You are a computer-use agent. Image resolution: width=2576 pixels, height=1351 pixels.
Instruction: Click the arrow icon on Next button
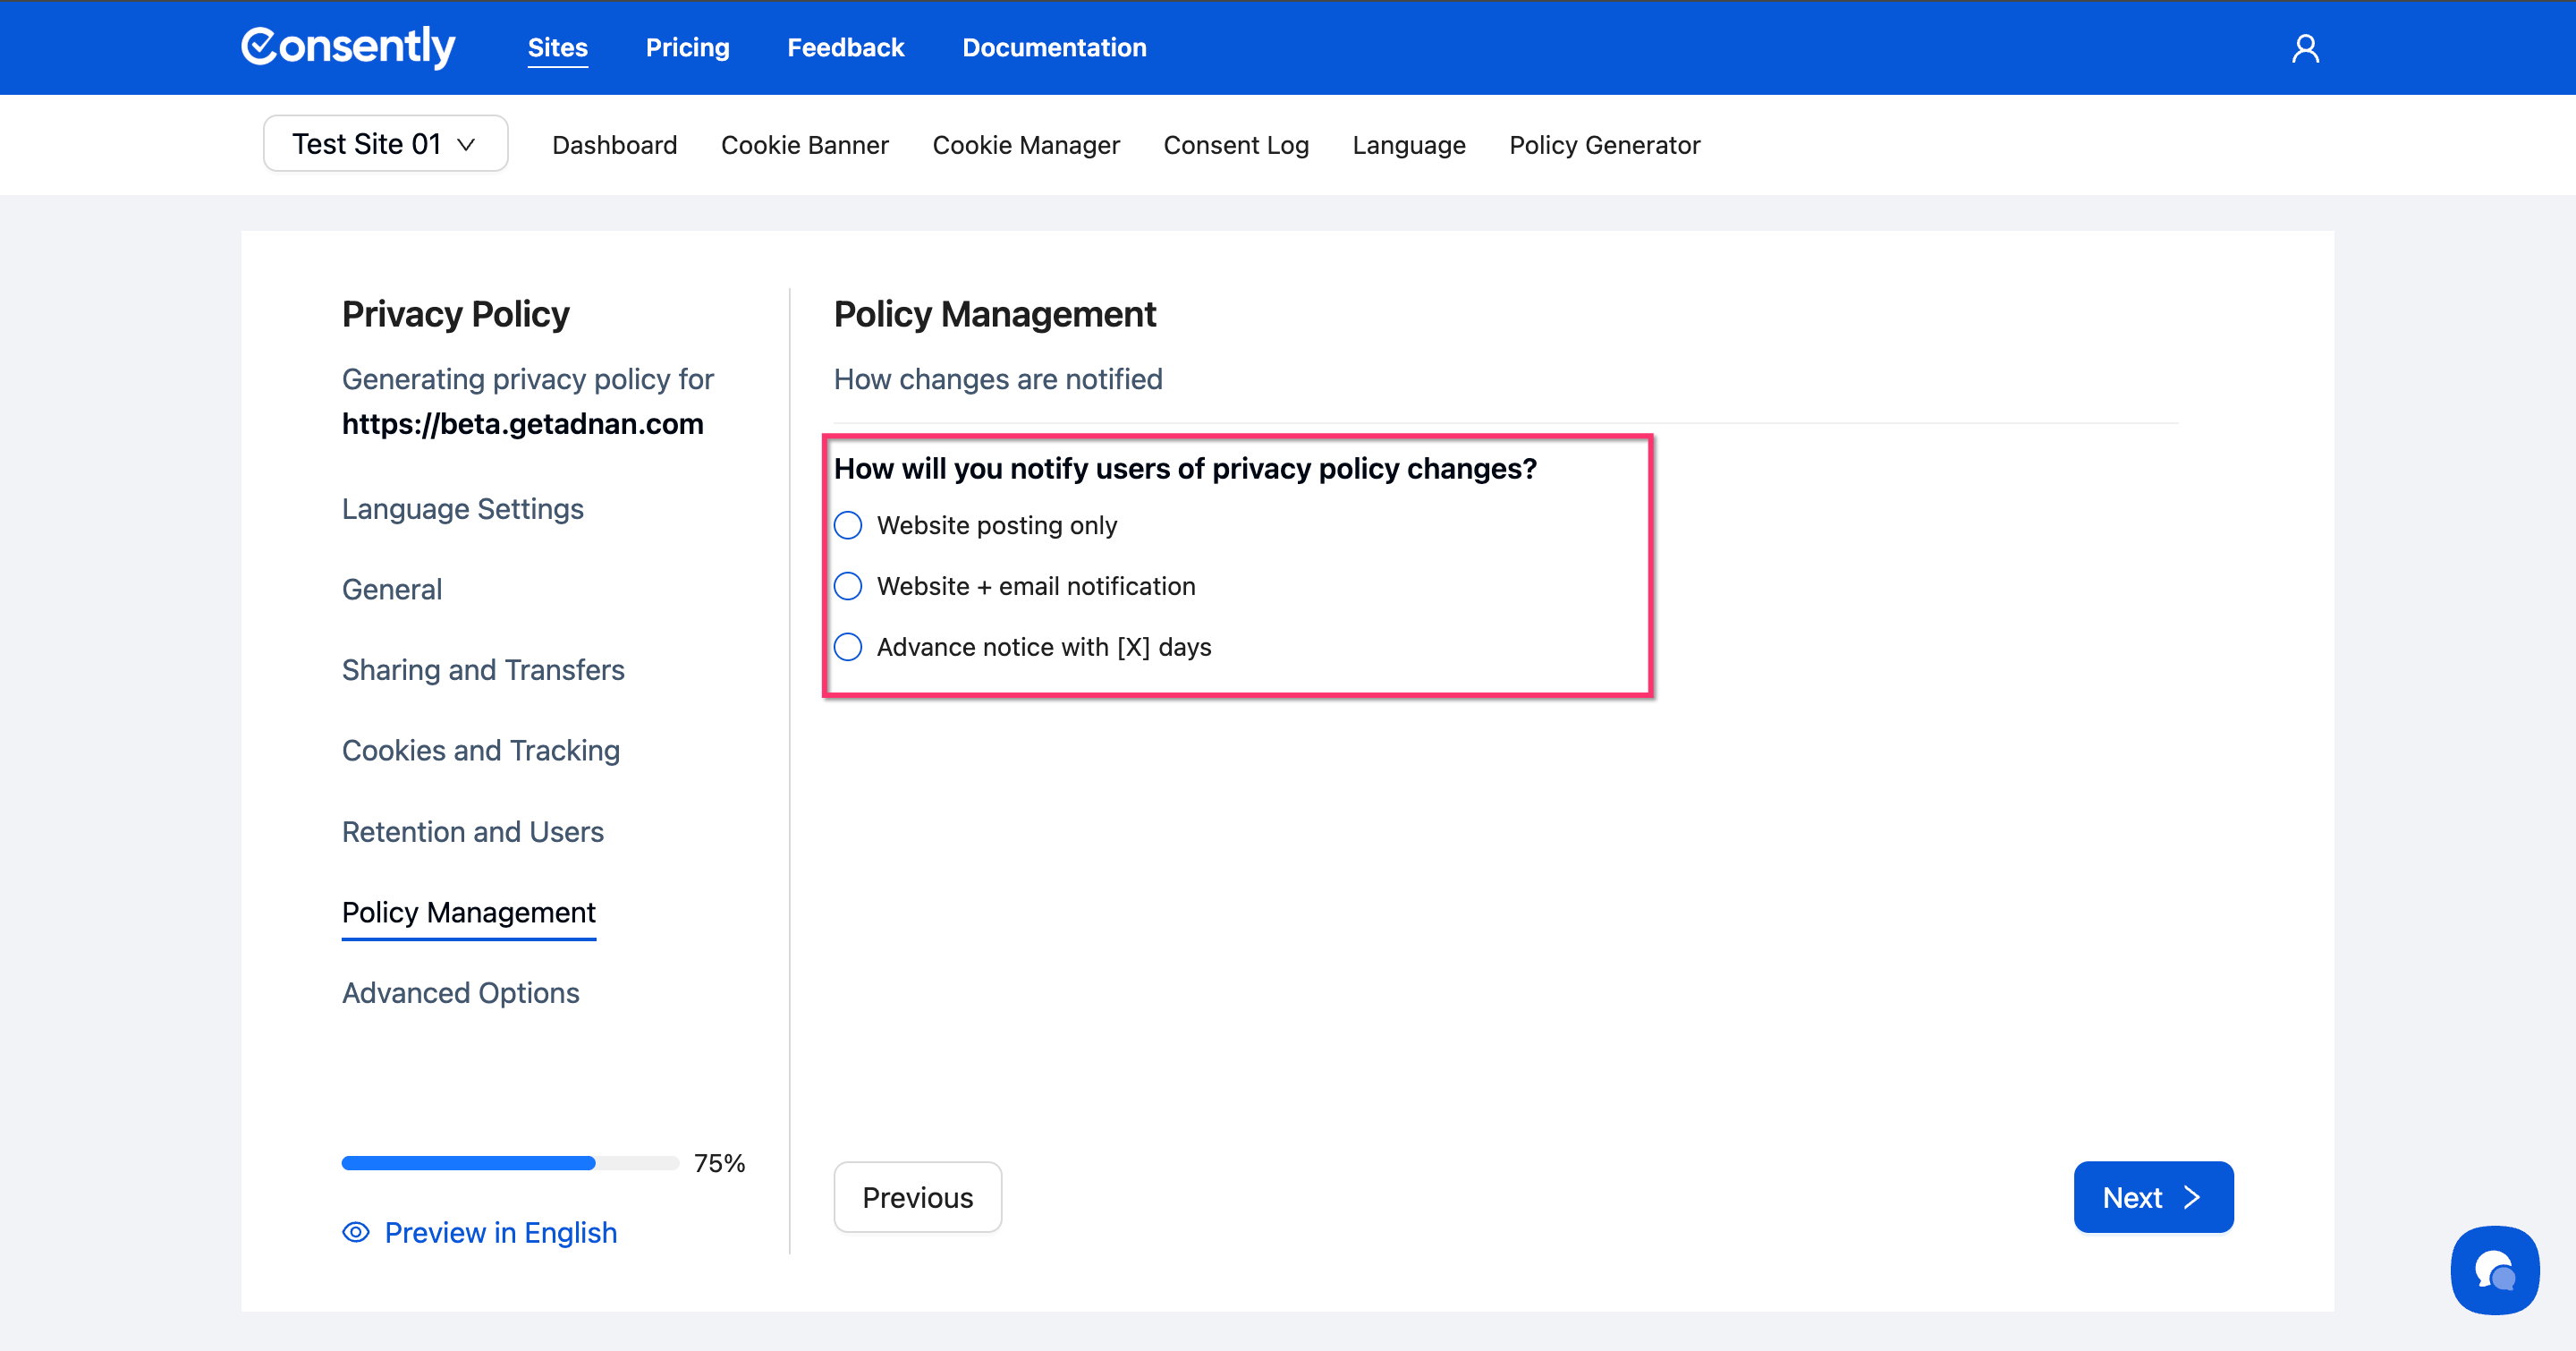click(x=2192, y=1197)
